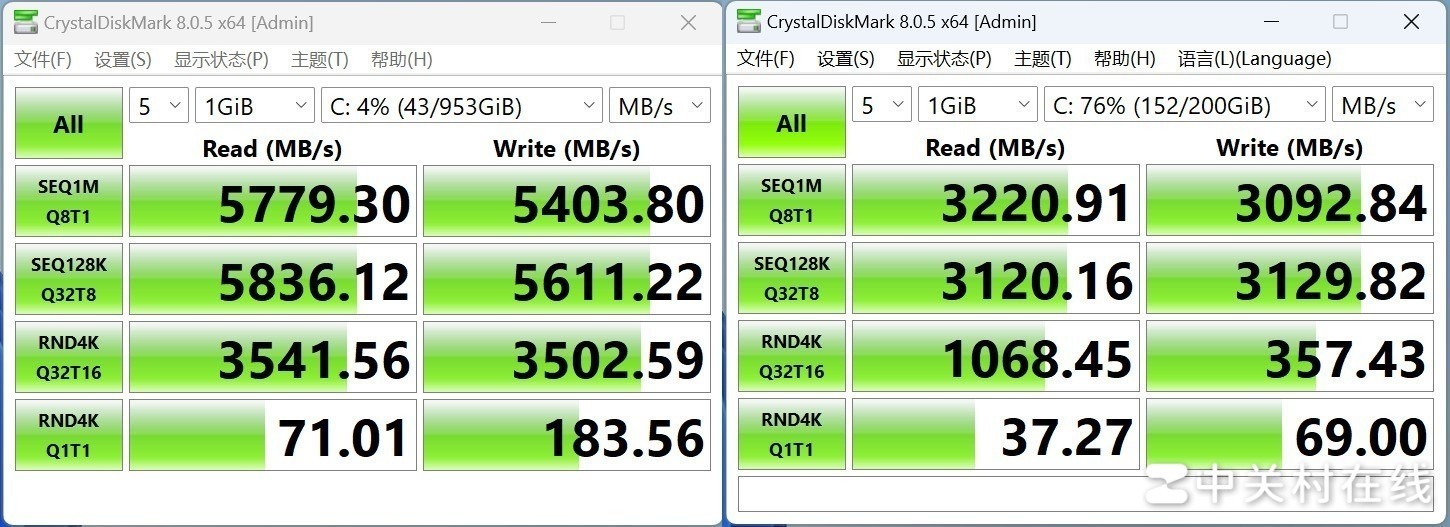This screenshot has width=1450, height=527.
Task: Start SEQ1M Q8T1 test in left window
Action: click(69, 201)
